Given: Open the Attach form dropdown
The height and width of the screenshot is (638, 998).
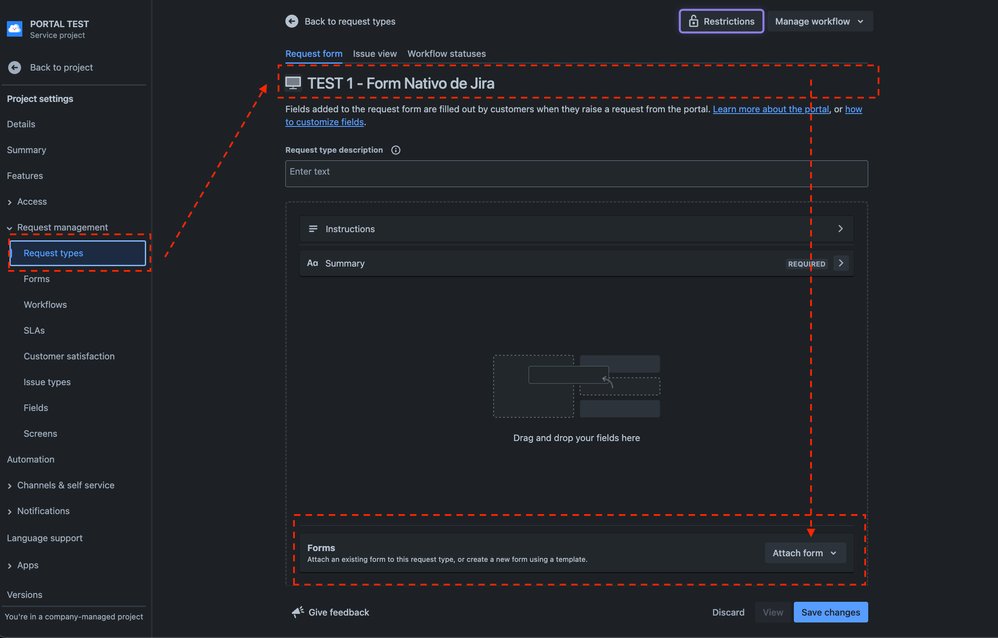Looking at the screenshot, I should [805, 553].
